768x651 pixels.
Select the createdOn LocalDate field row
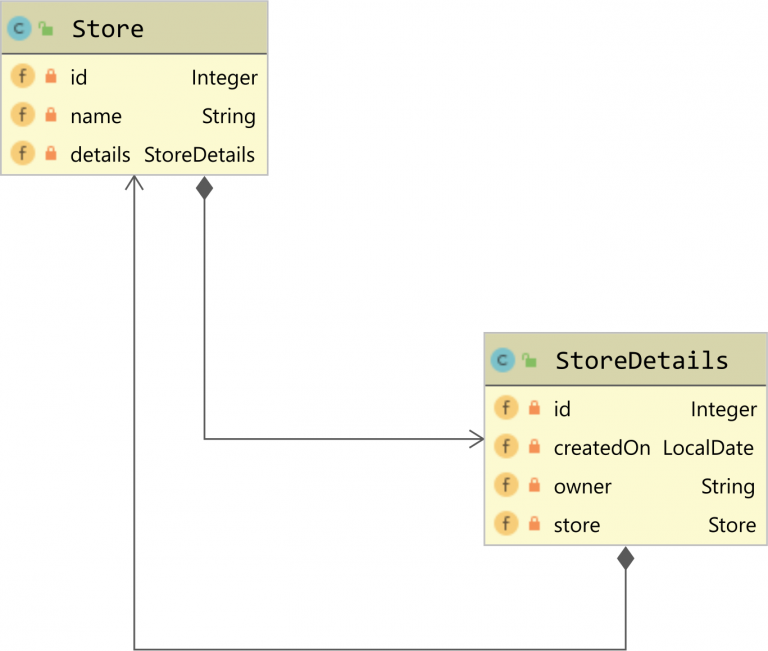[x=625, y=447]
